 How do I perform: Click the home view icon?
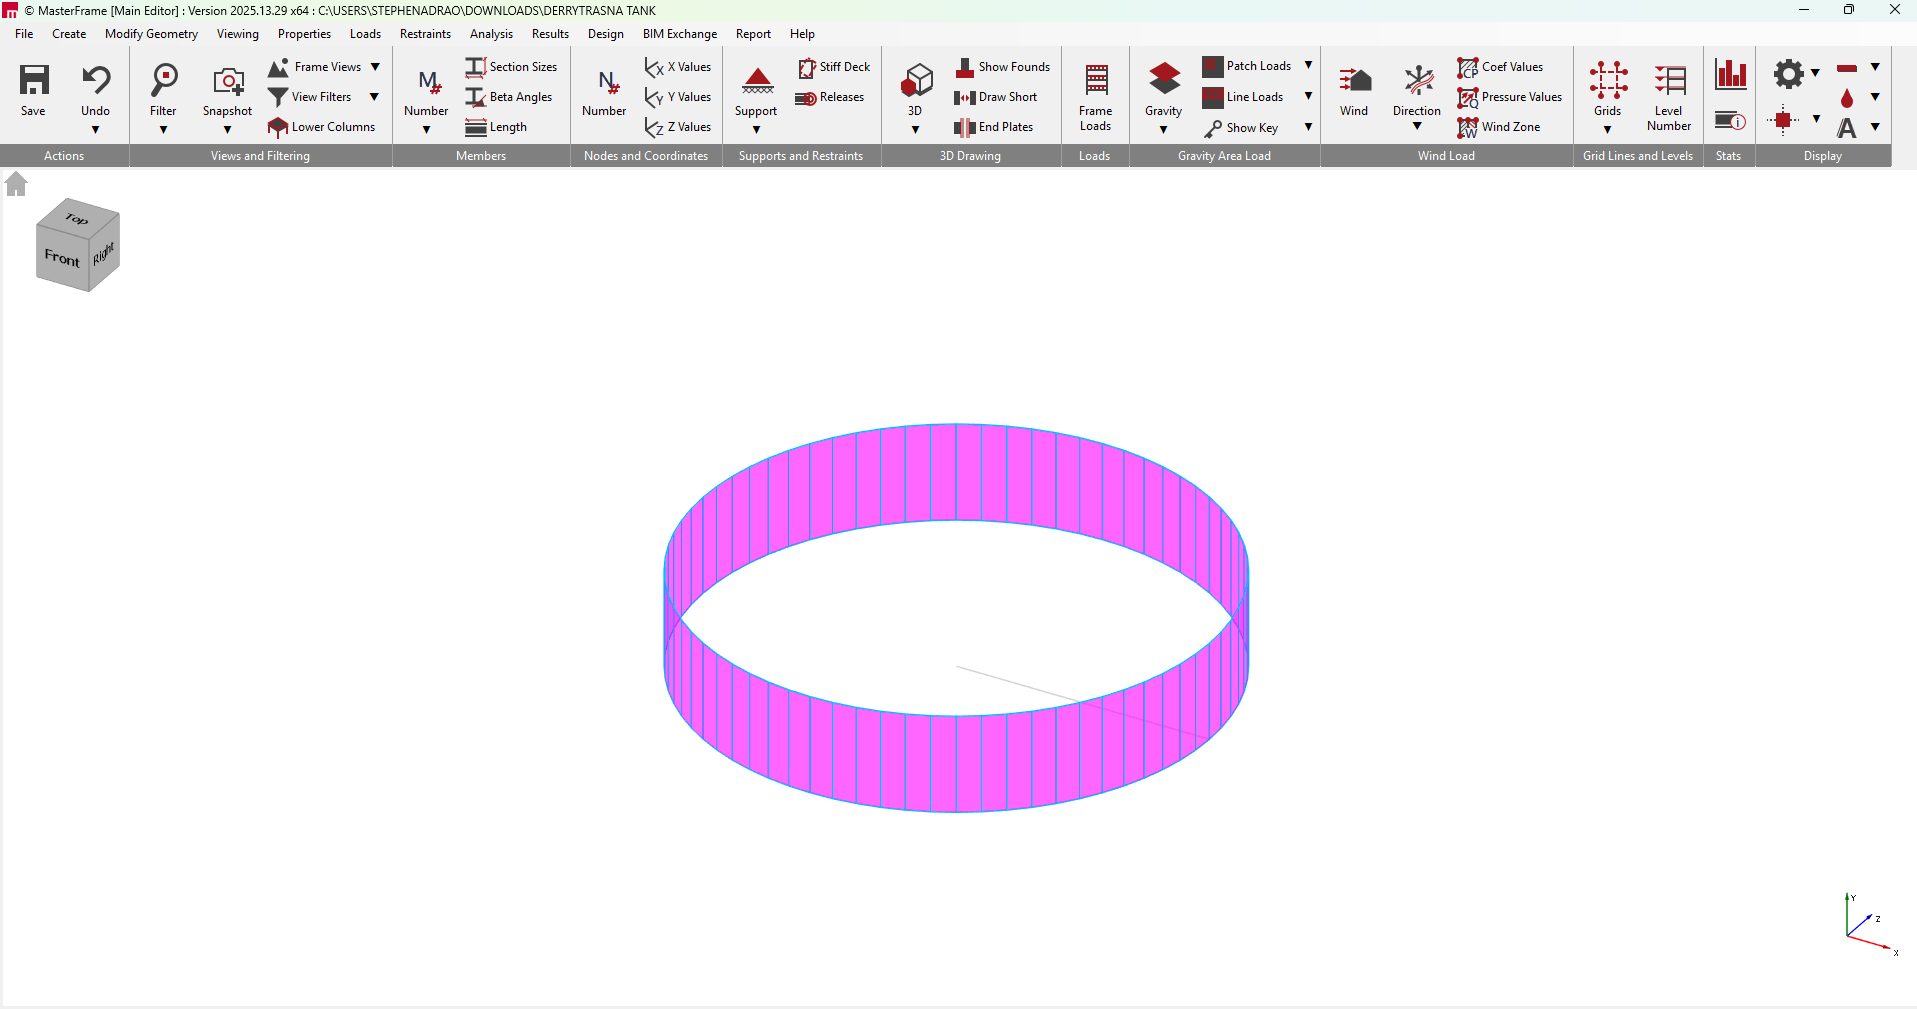(16, 184)
